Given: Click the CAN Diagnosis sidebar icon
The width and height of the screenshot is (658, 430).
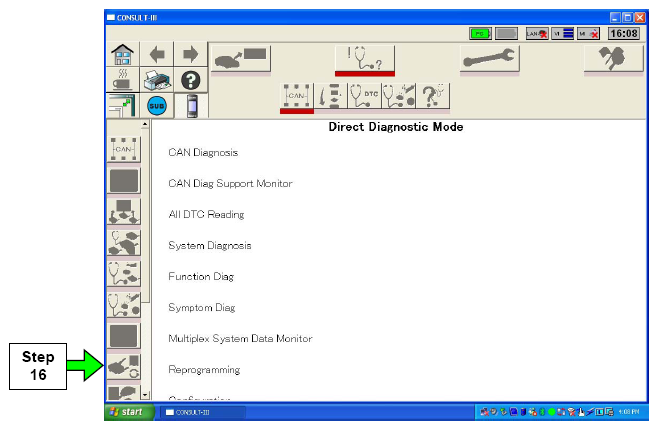Looking at the screenshot, I should (124, 150).
